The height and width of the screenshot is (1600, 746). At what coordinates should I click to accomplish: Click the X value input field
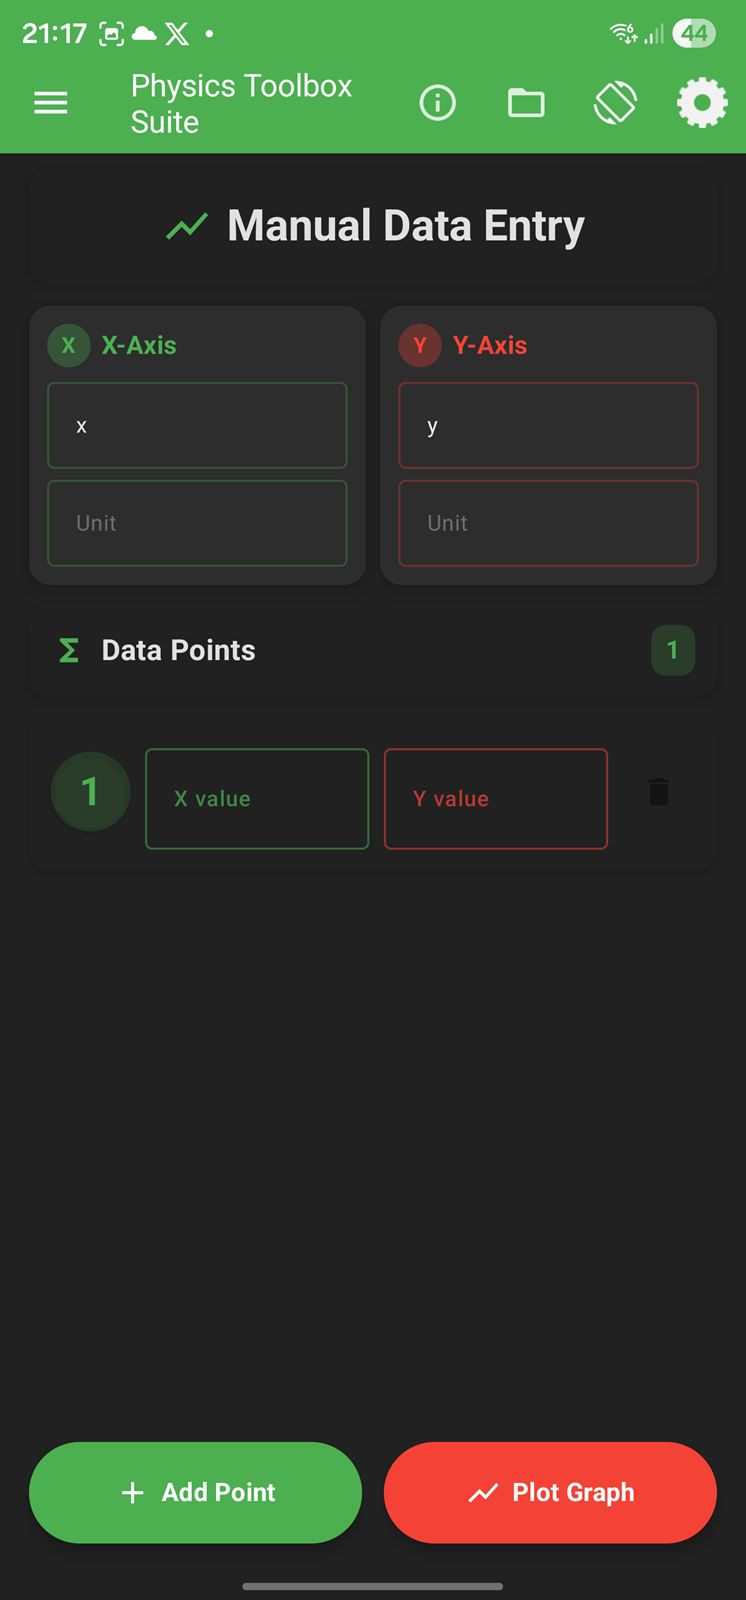(x=257, y=799)
